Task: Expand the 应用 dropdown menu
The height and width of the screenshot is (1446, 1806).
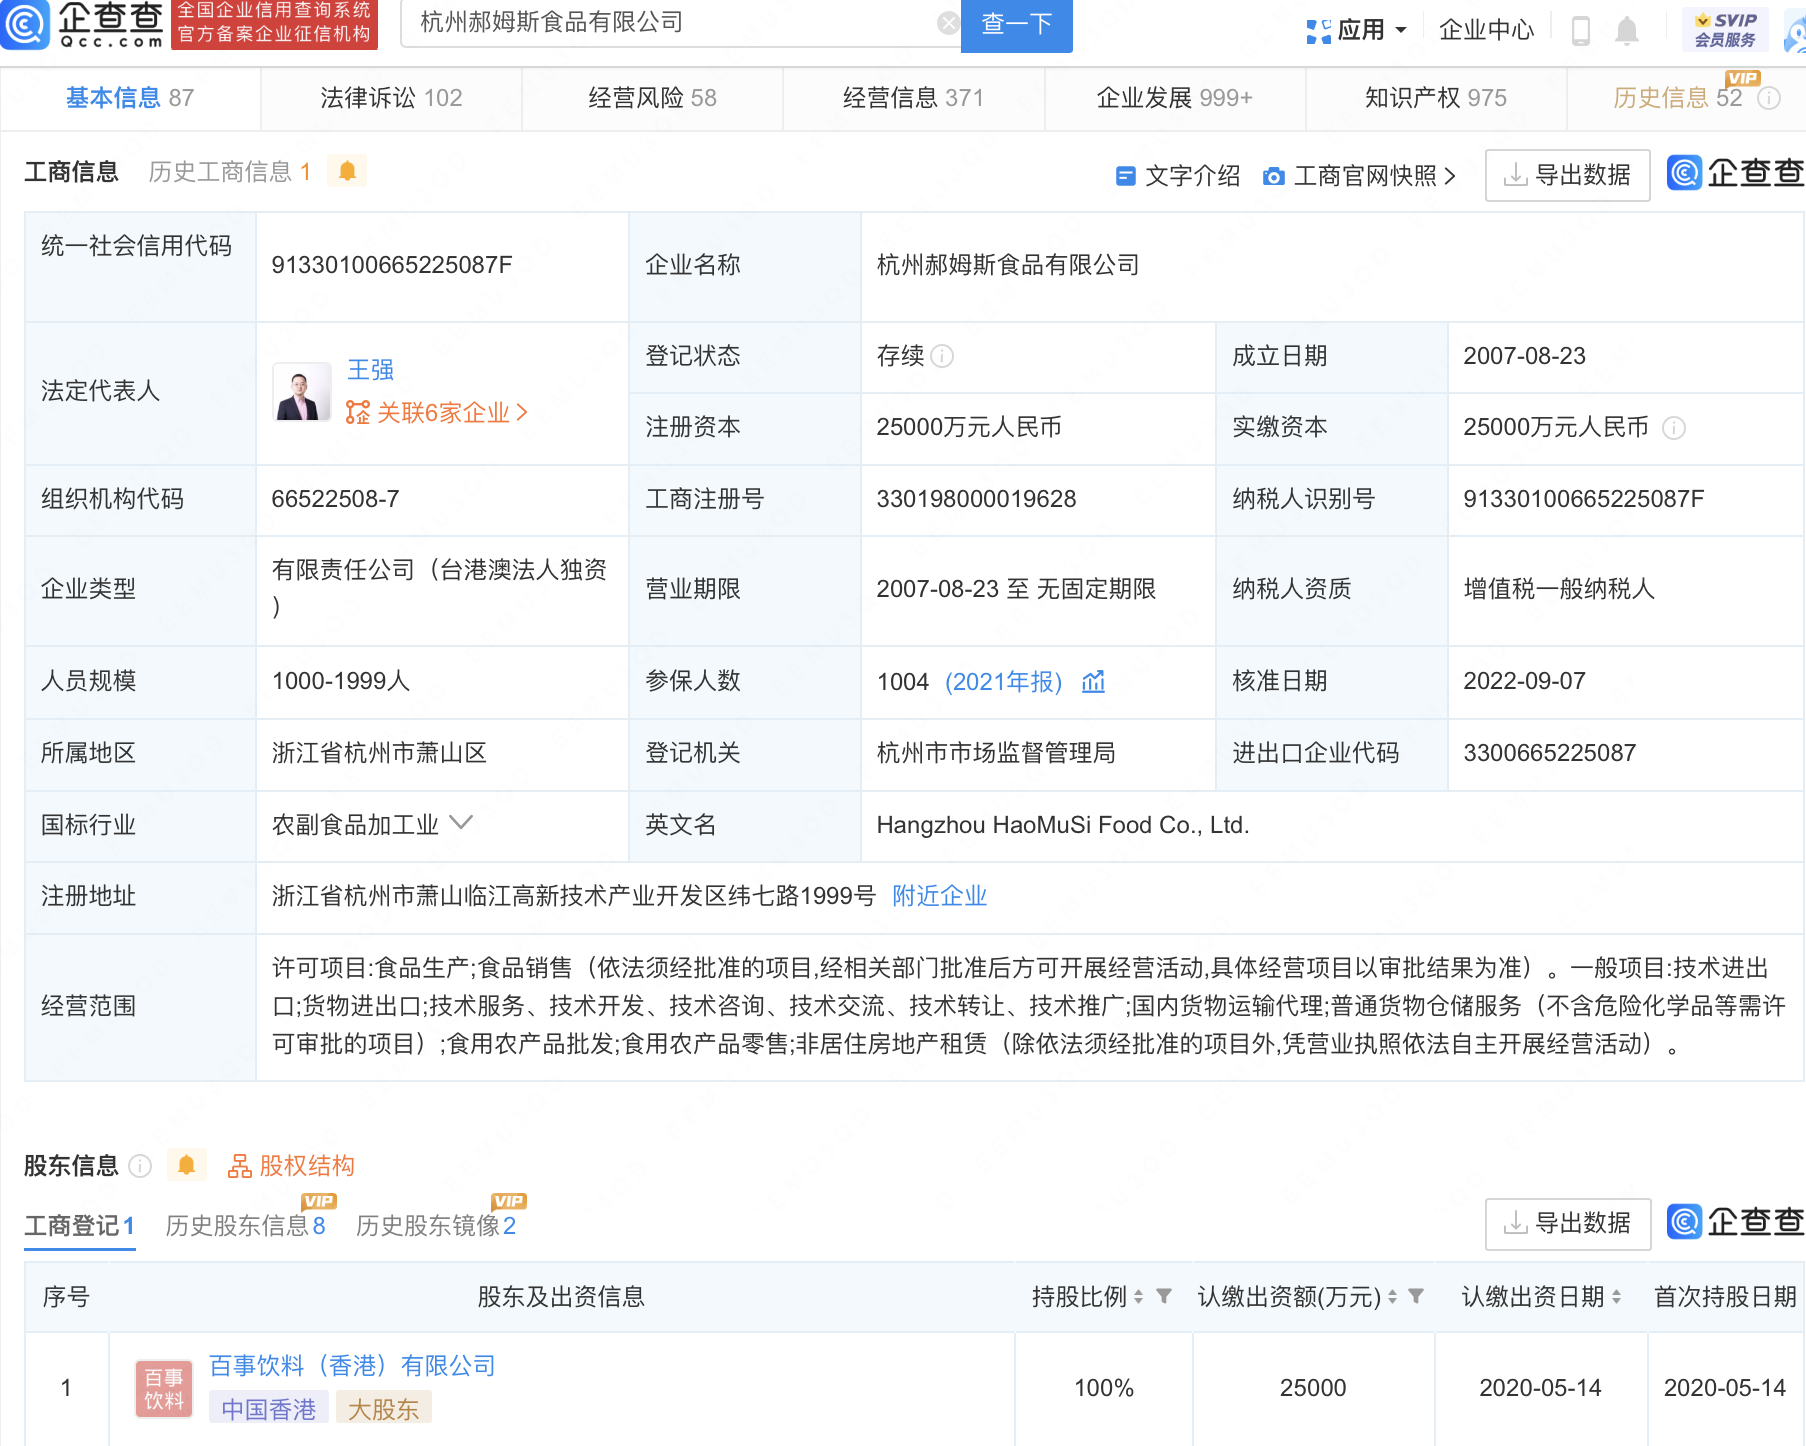Action: [x=1401, y=30]
